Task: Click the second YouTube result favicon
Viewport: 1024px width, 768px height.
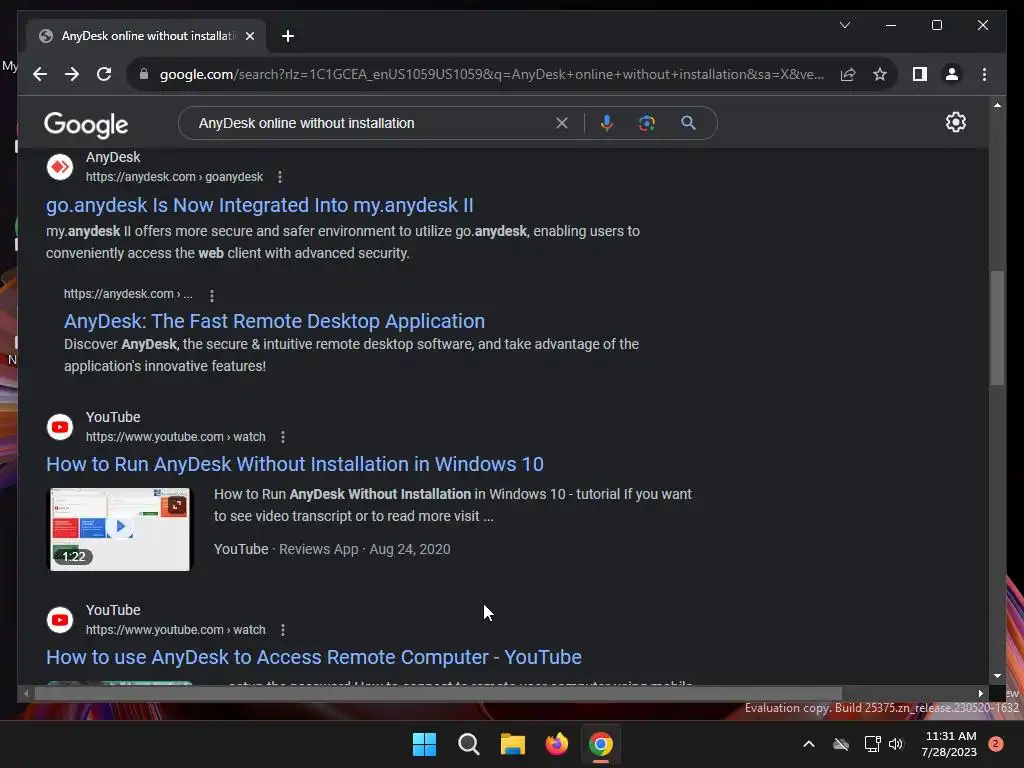Action: [x=60, y=620]
